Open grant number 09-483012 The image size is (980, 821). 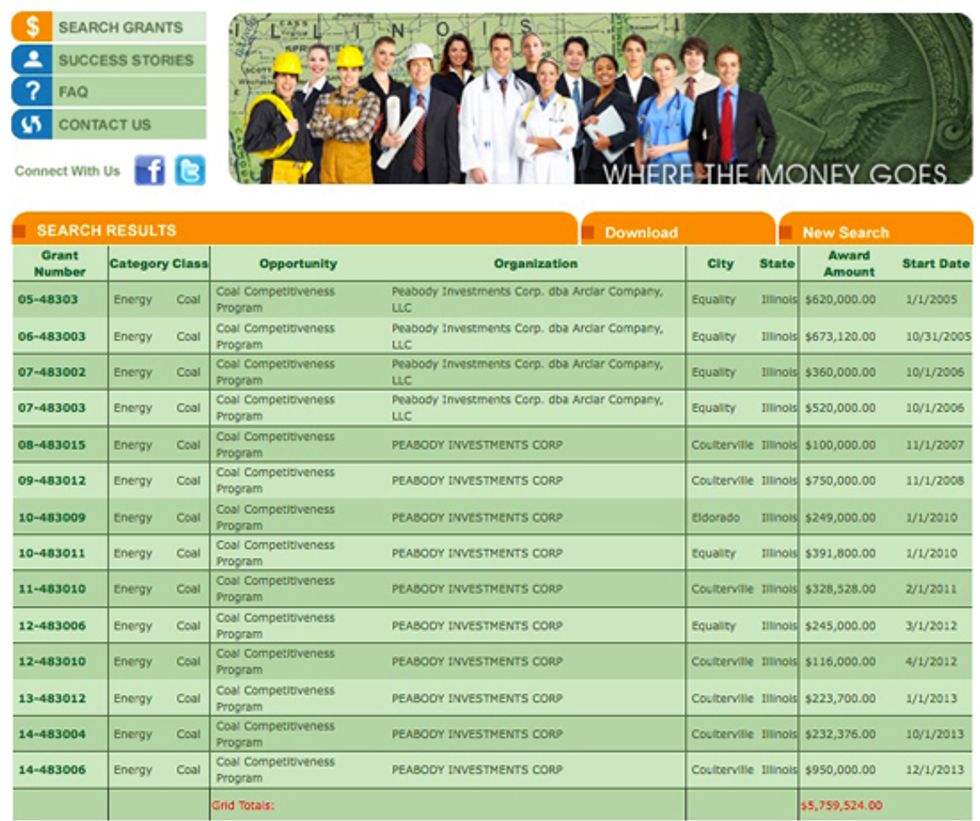pyautogui.click(x=52, y=480)
